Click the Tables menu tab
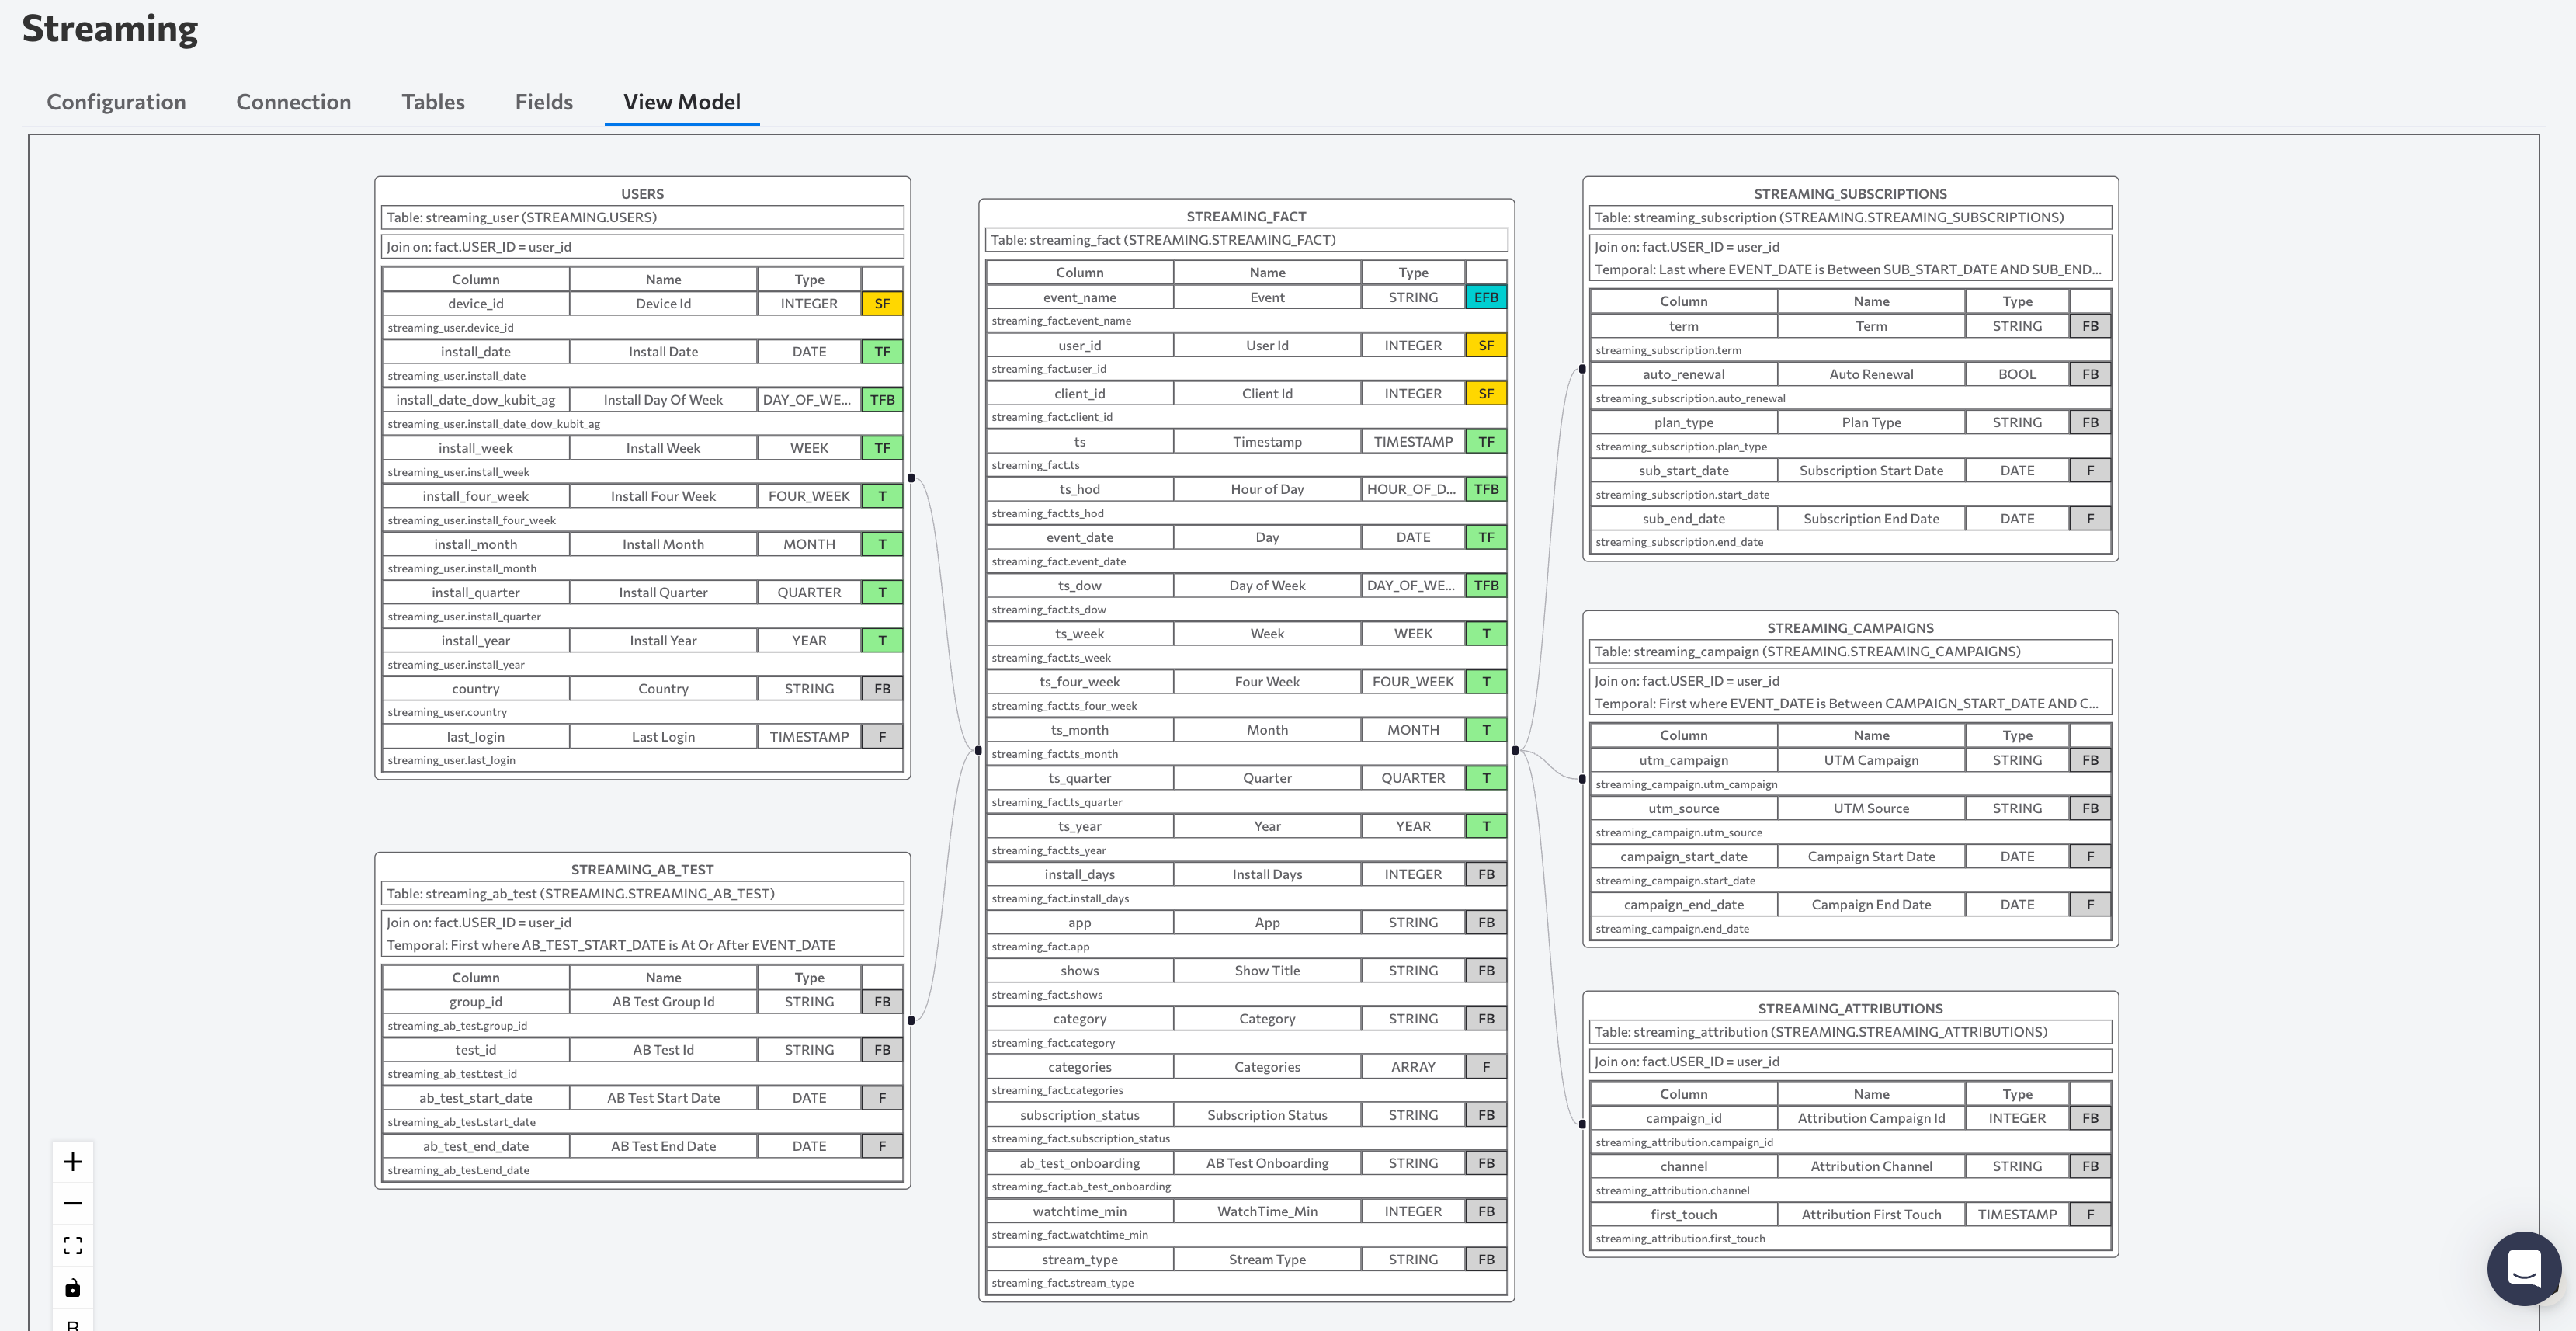This screenshot has width=2576, height=1331. tap(432, 102)
